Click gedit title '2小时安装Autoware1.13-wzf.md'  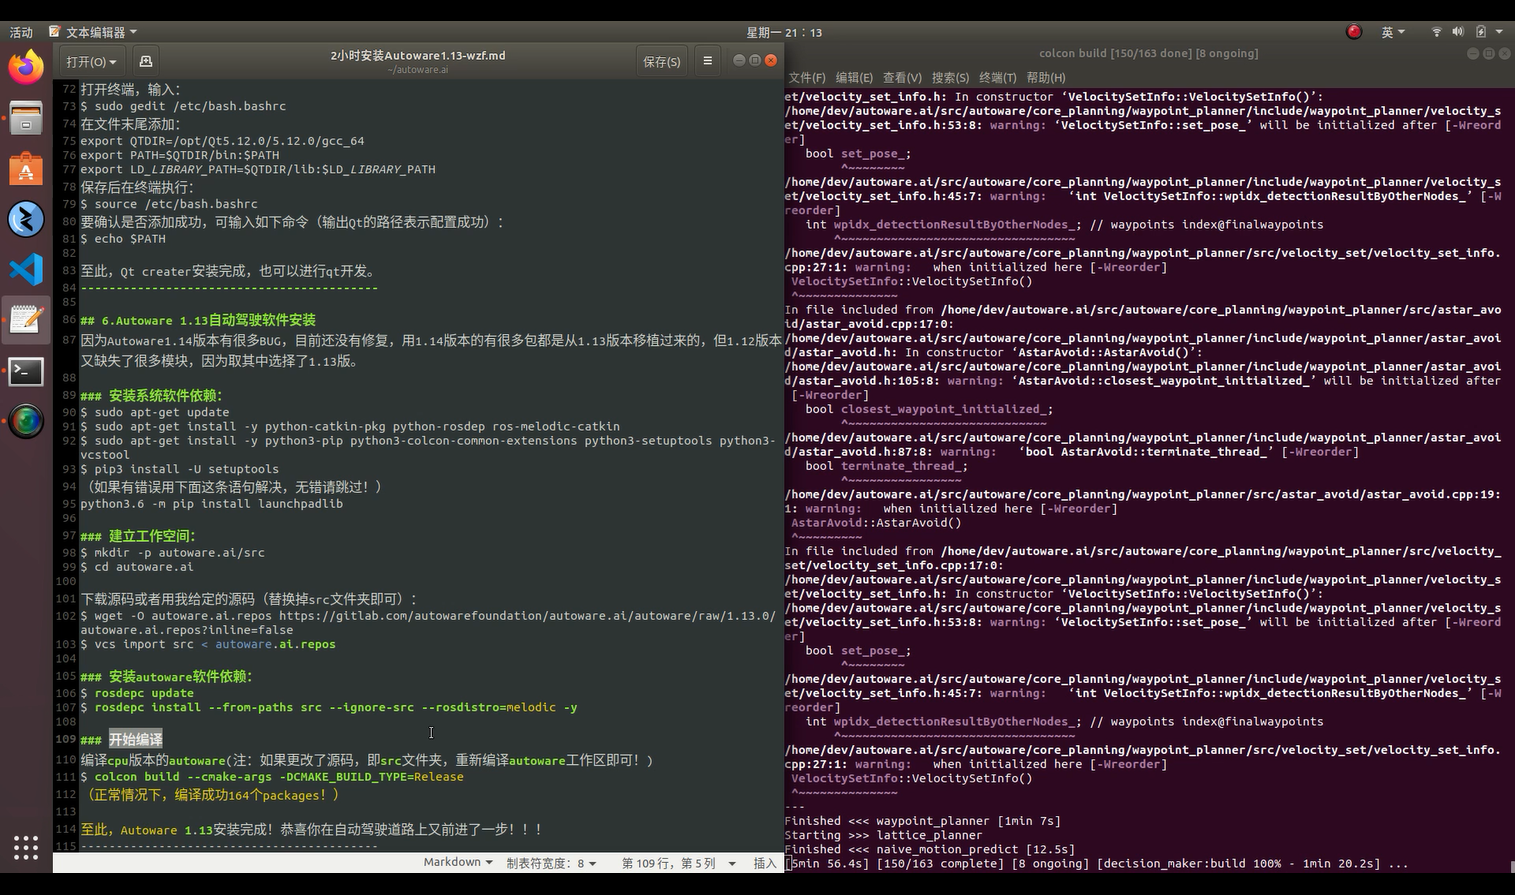(418, 55)
